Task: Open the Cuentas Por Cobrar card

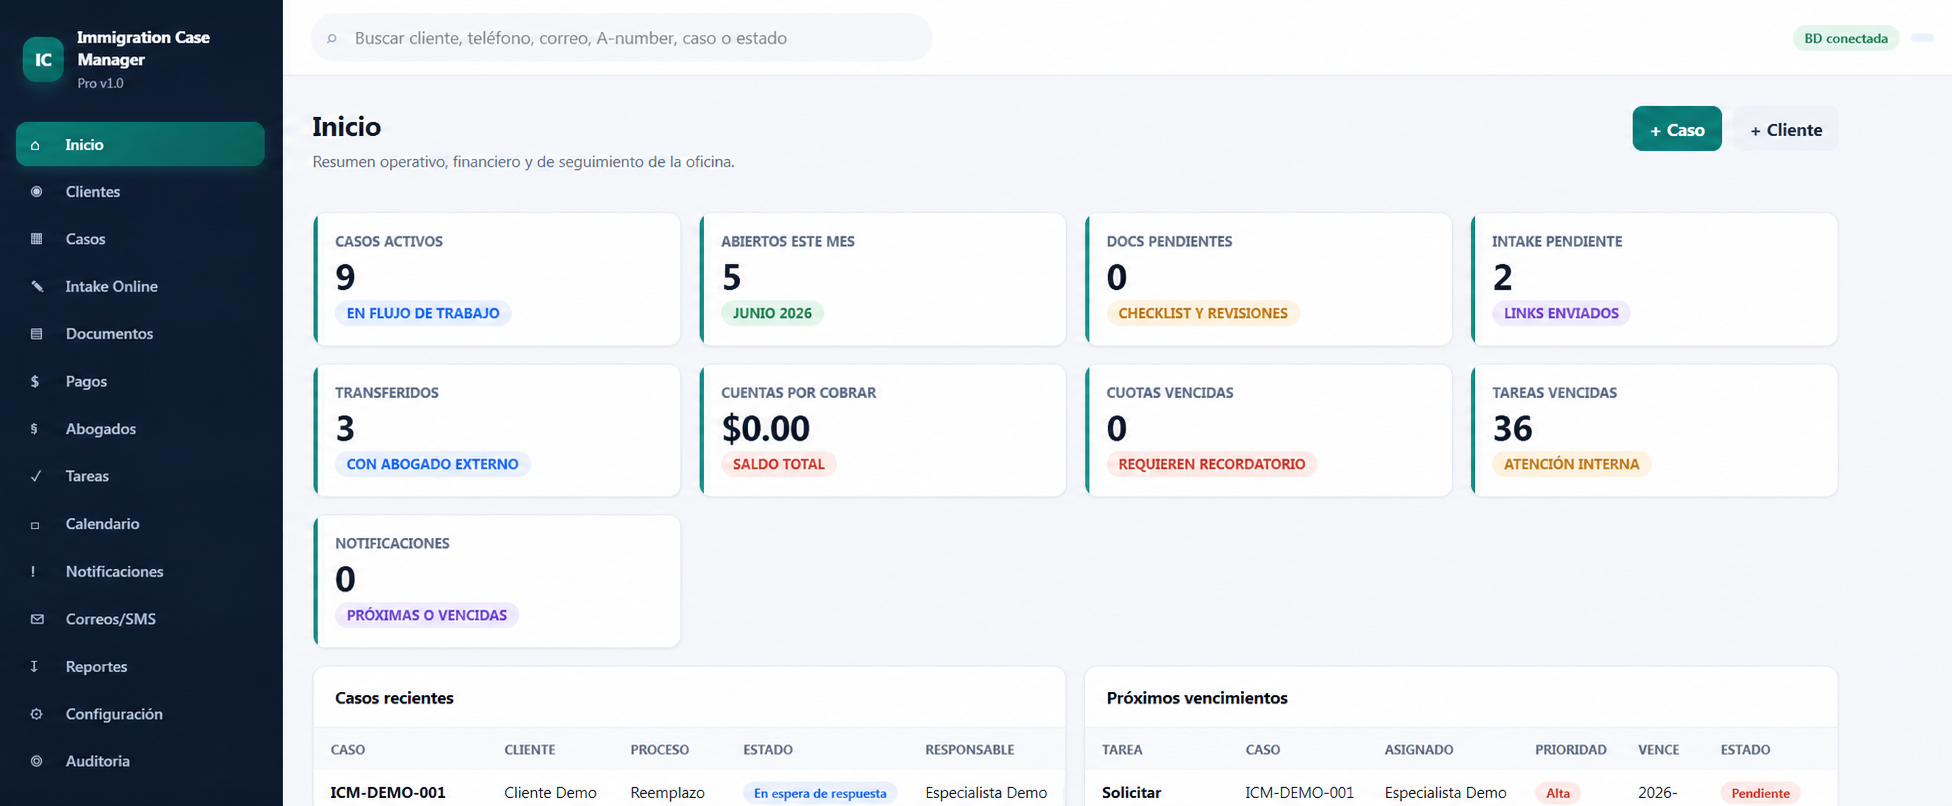Action: pyautogui.click(x=883, y=430)
